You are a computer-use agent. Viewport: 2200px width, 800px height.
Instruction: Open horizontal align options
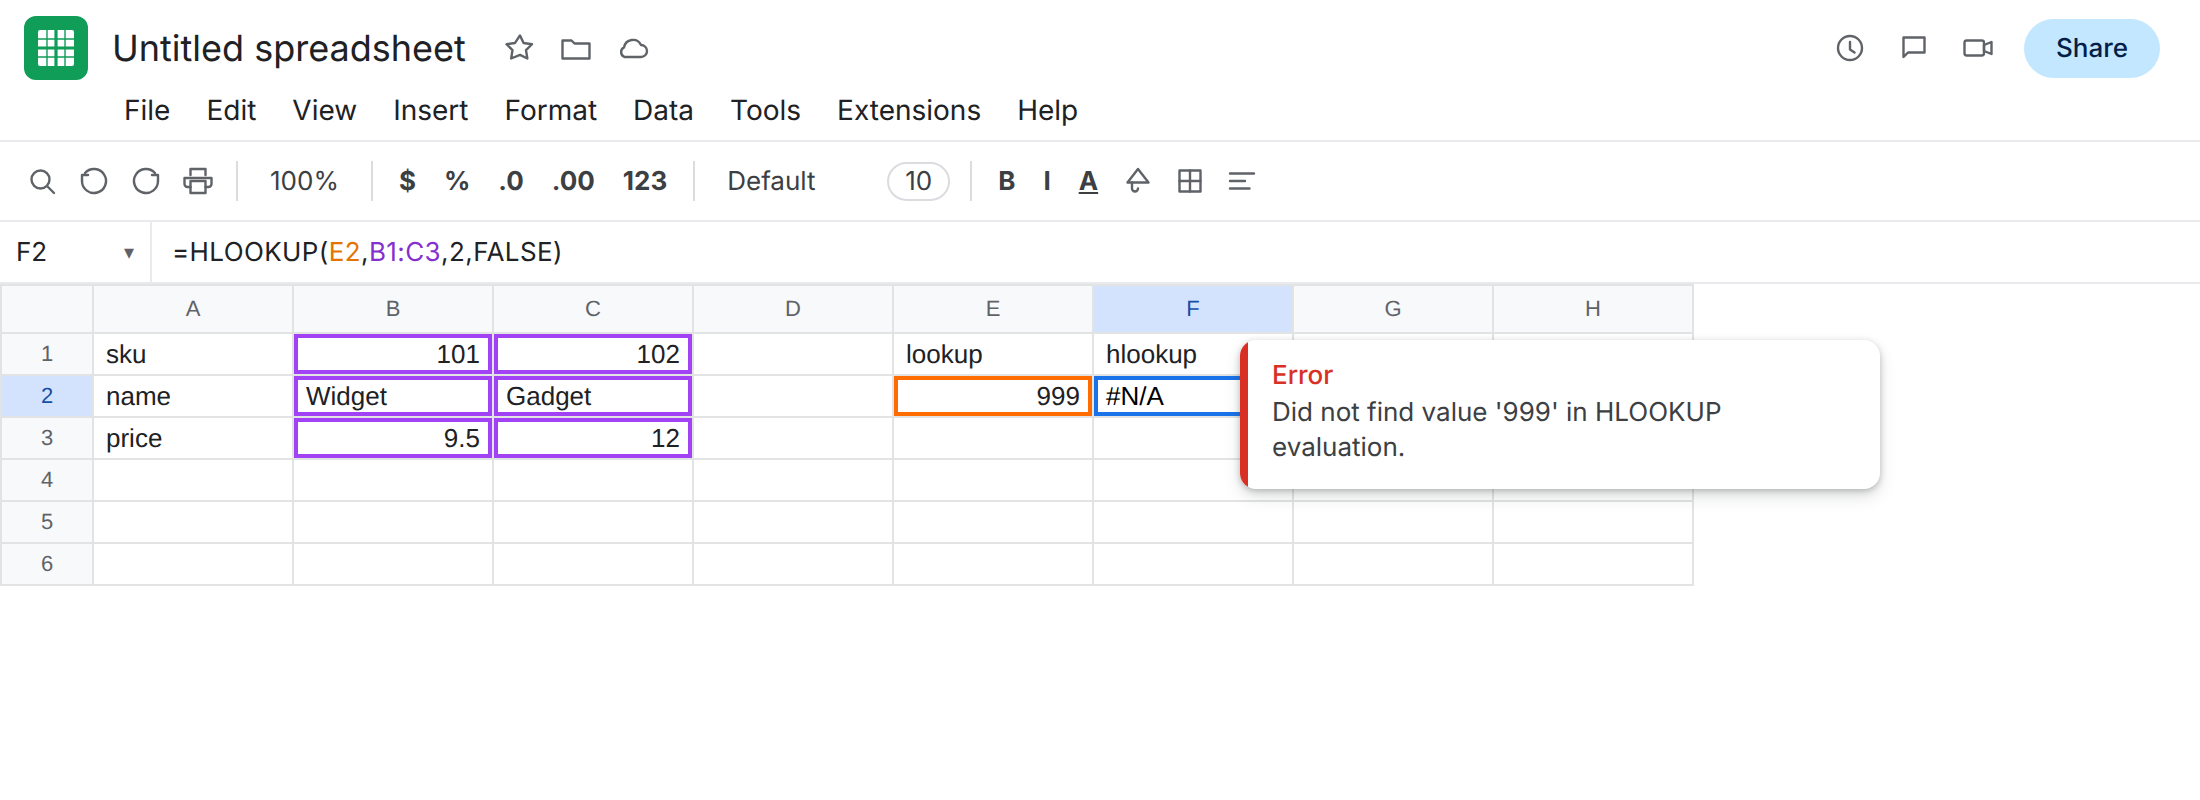point(1241,181)
